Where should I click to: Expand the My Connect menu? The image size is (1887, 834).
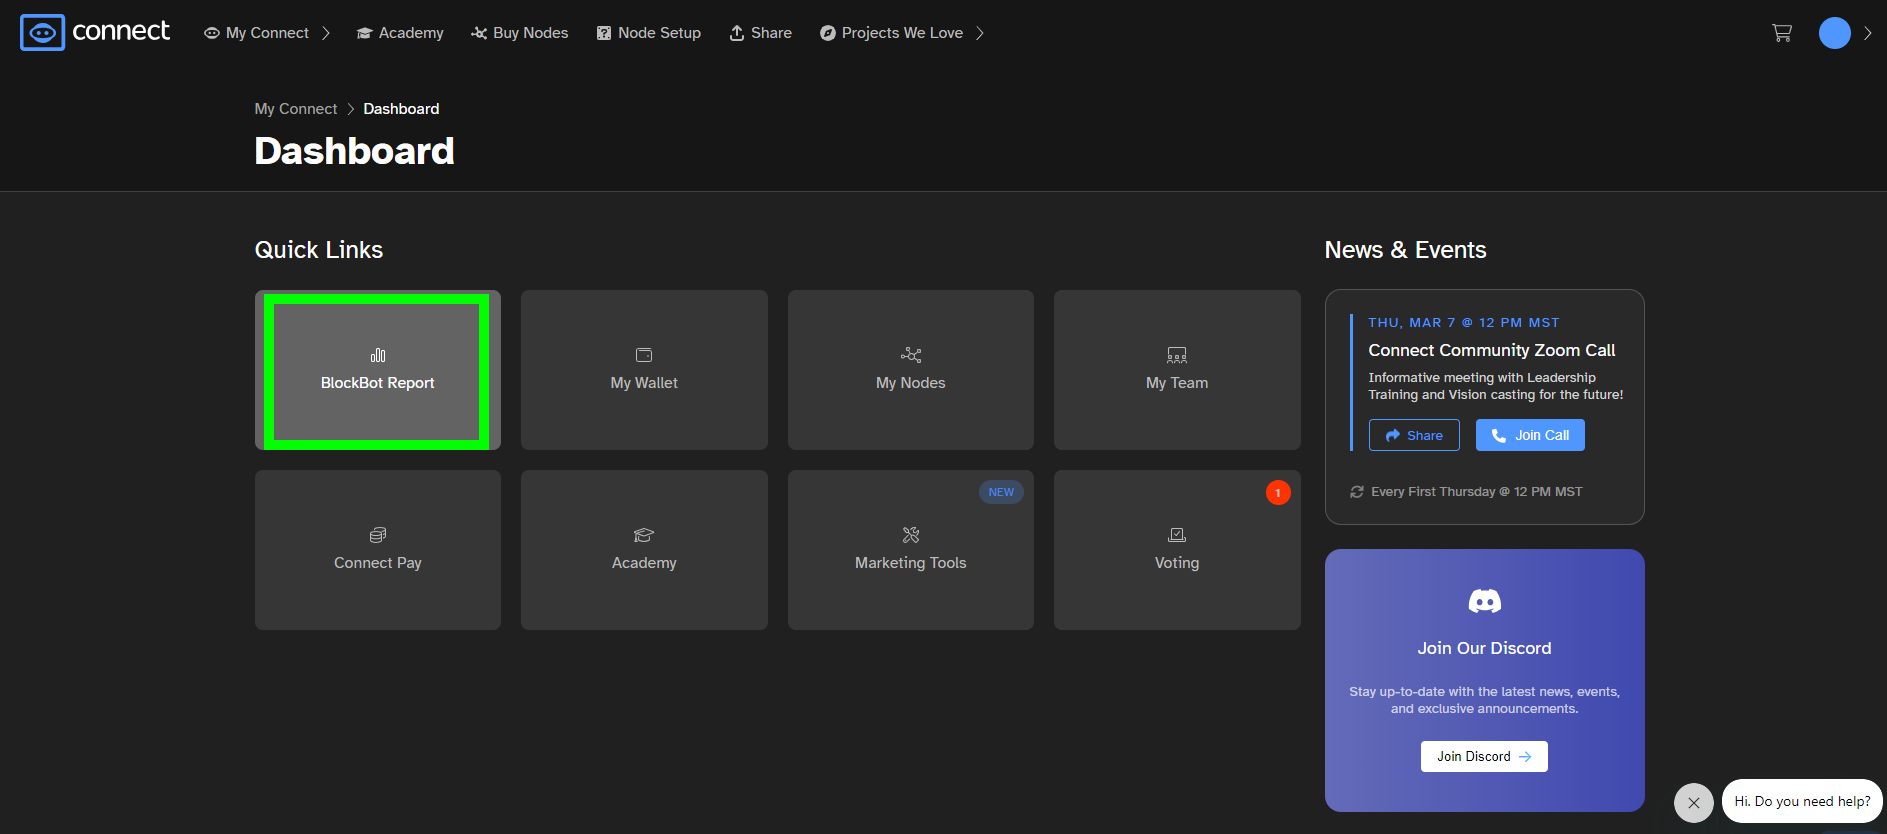pos(267,33)
